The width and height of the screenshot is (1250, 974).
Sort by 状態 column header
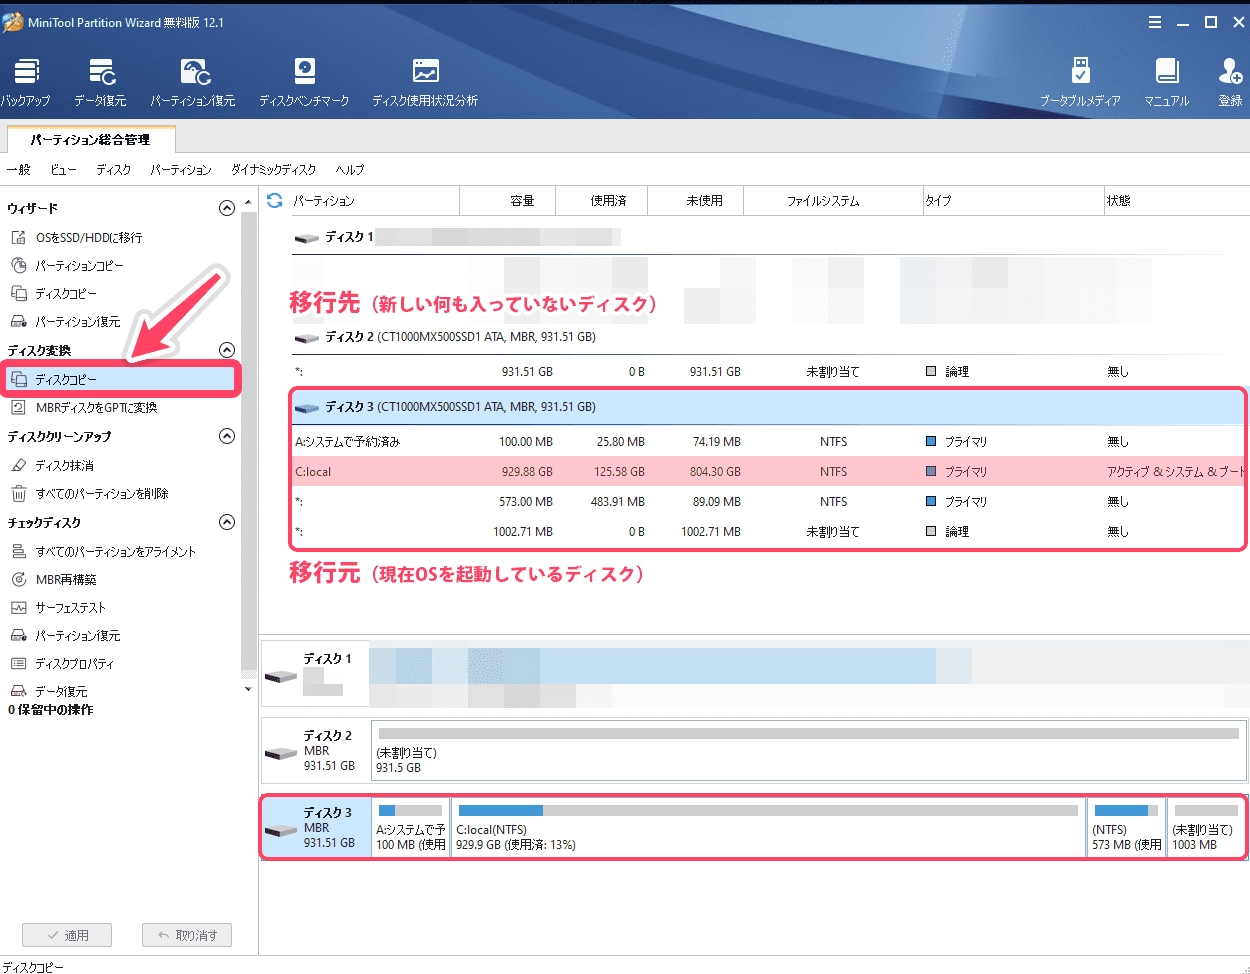click(1177, 201)
